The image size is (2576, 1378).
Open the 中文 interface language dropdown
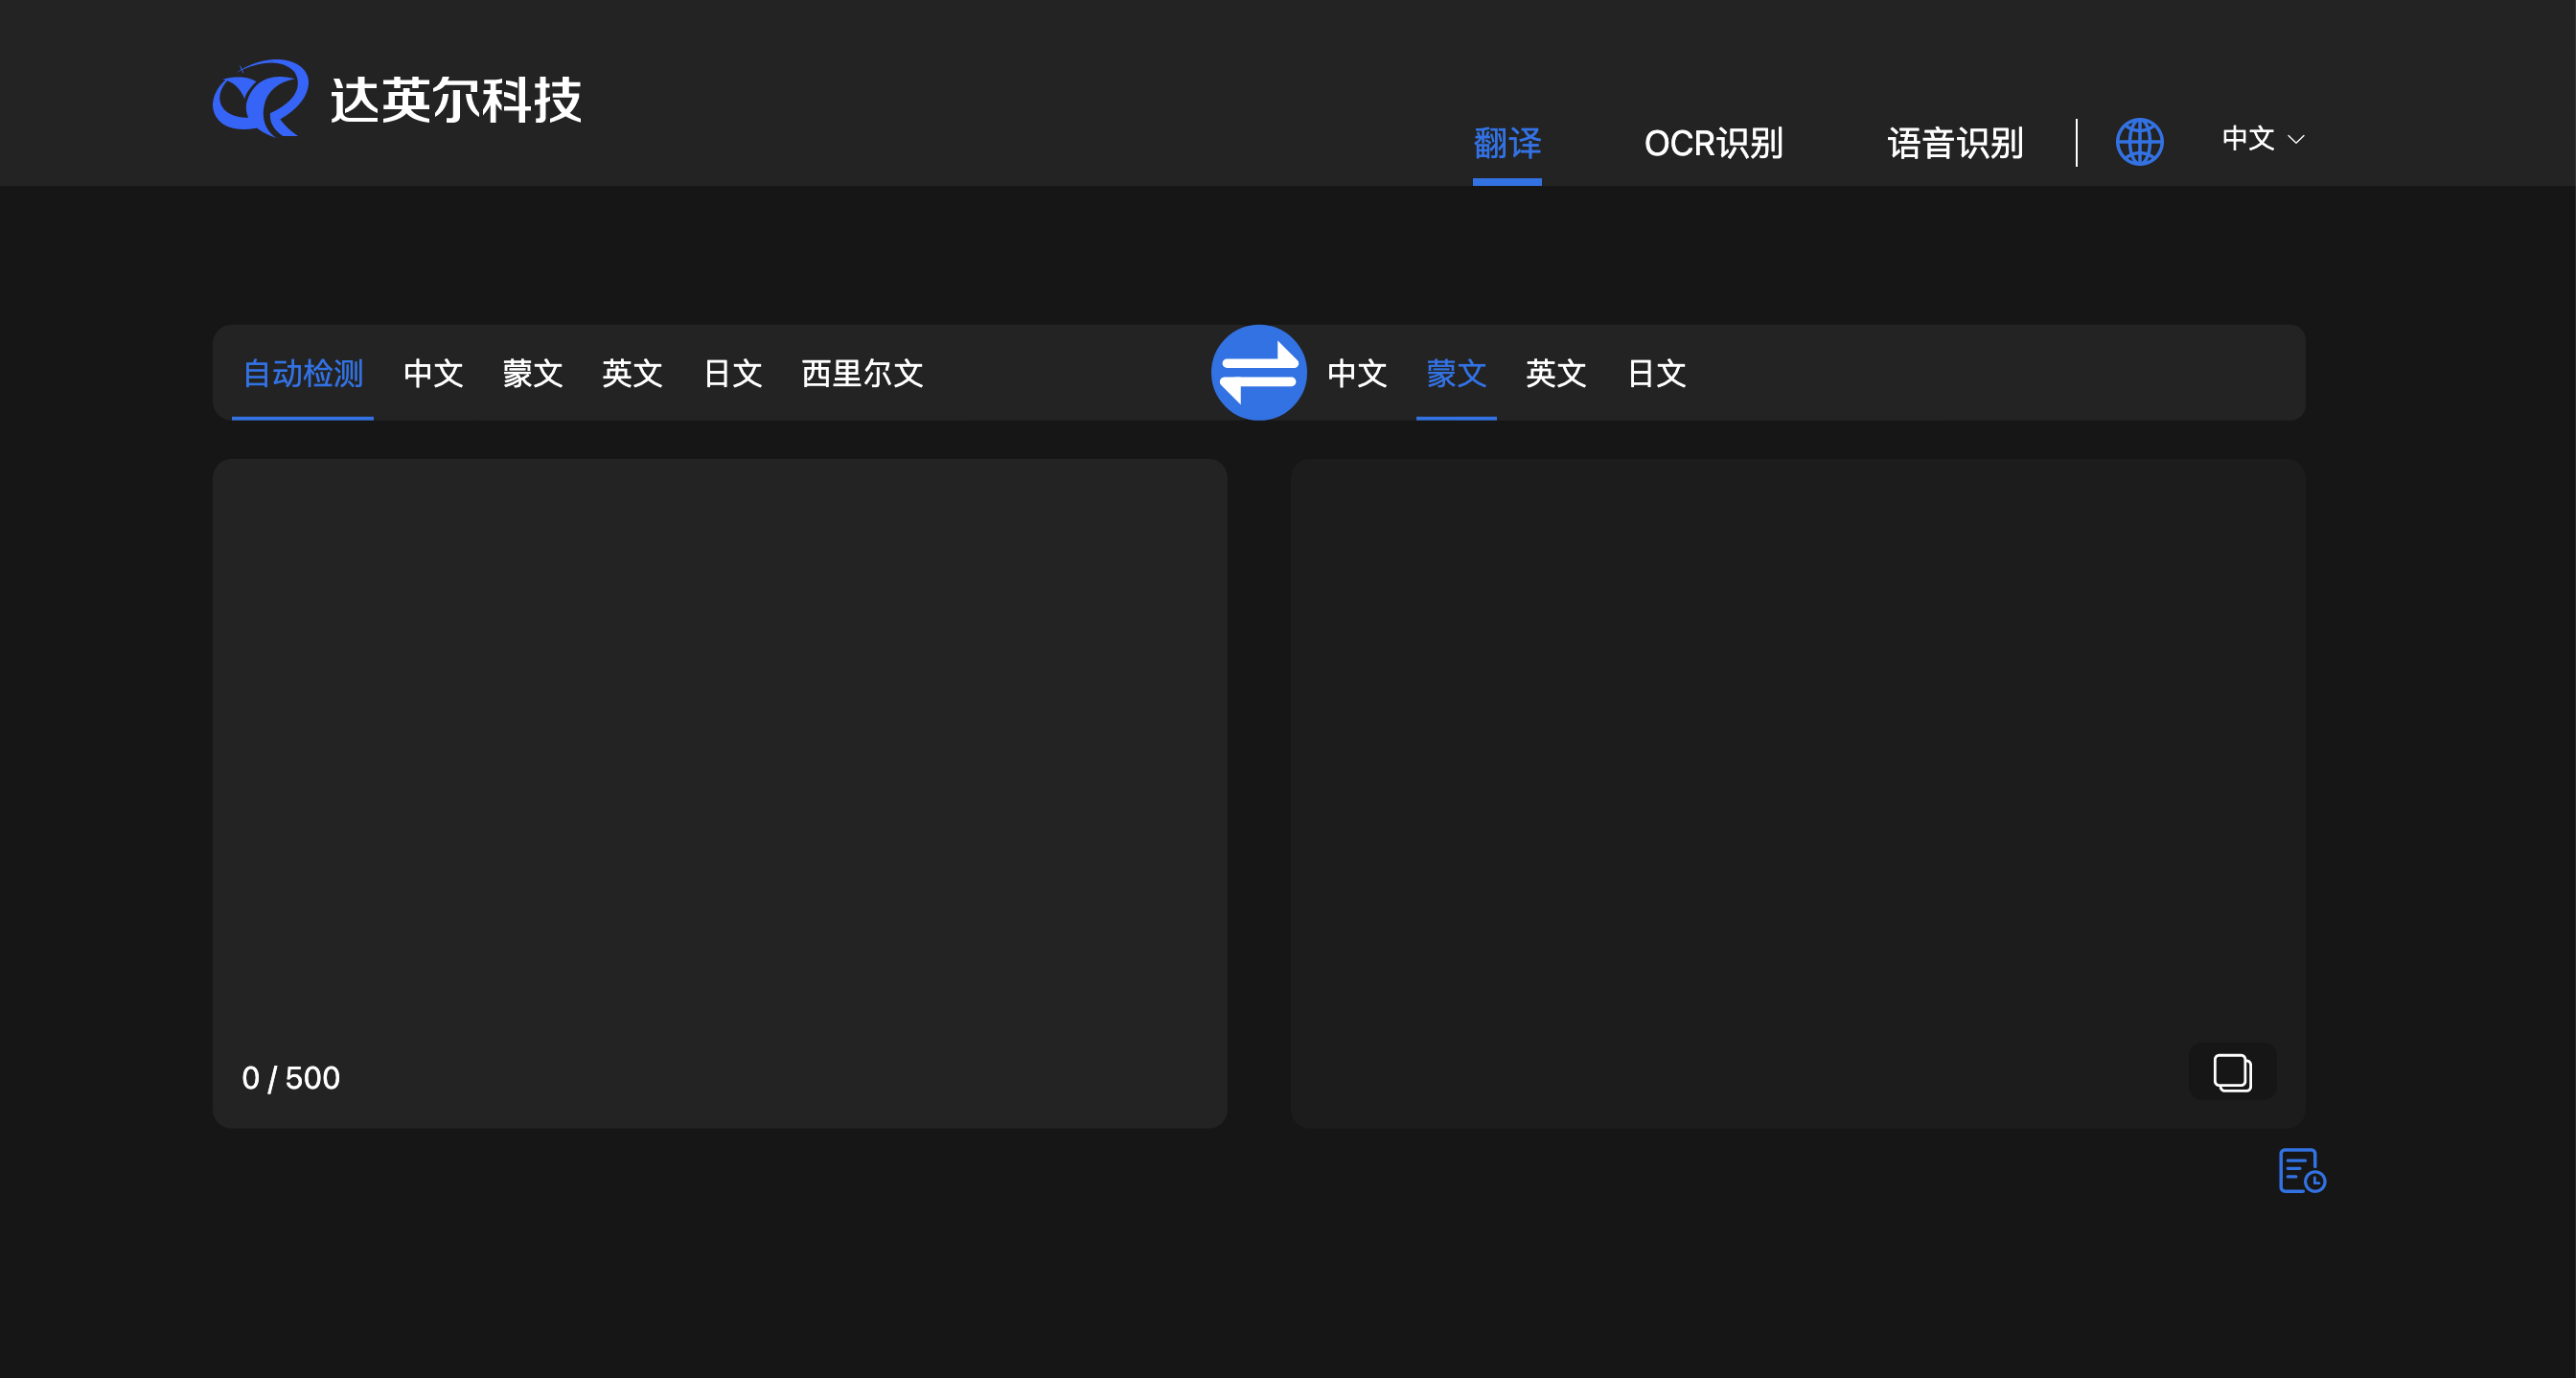[x=2261, y=140]
